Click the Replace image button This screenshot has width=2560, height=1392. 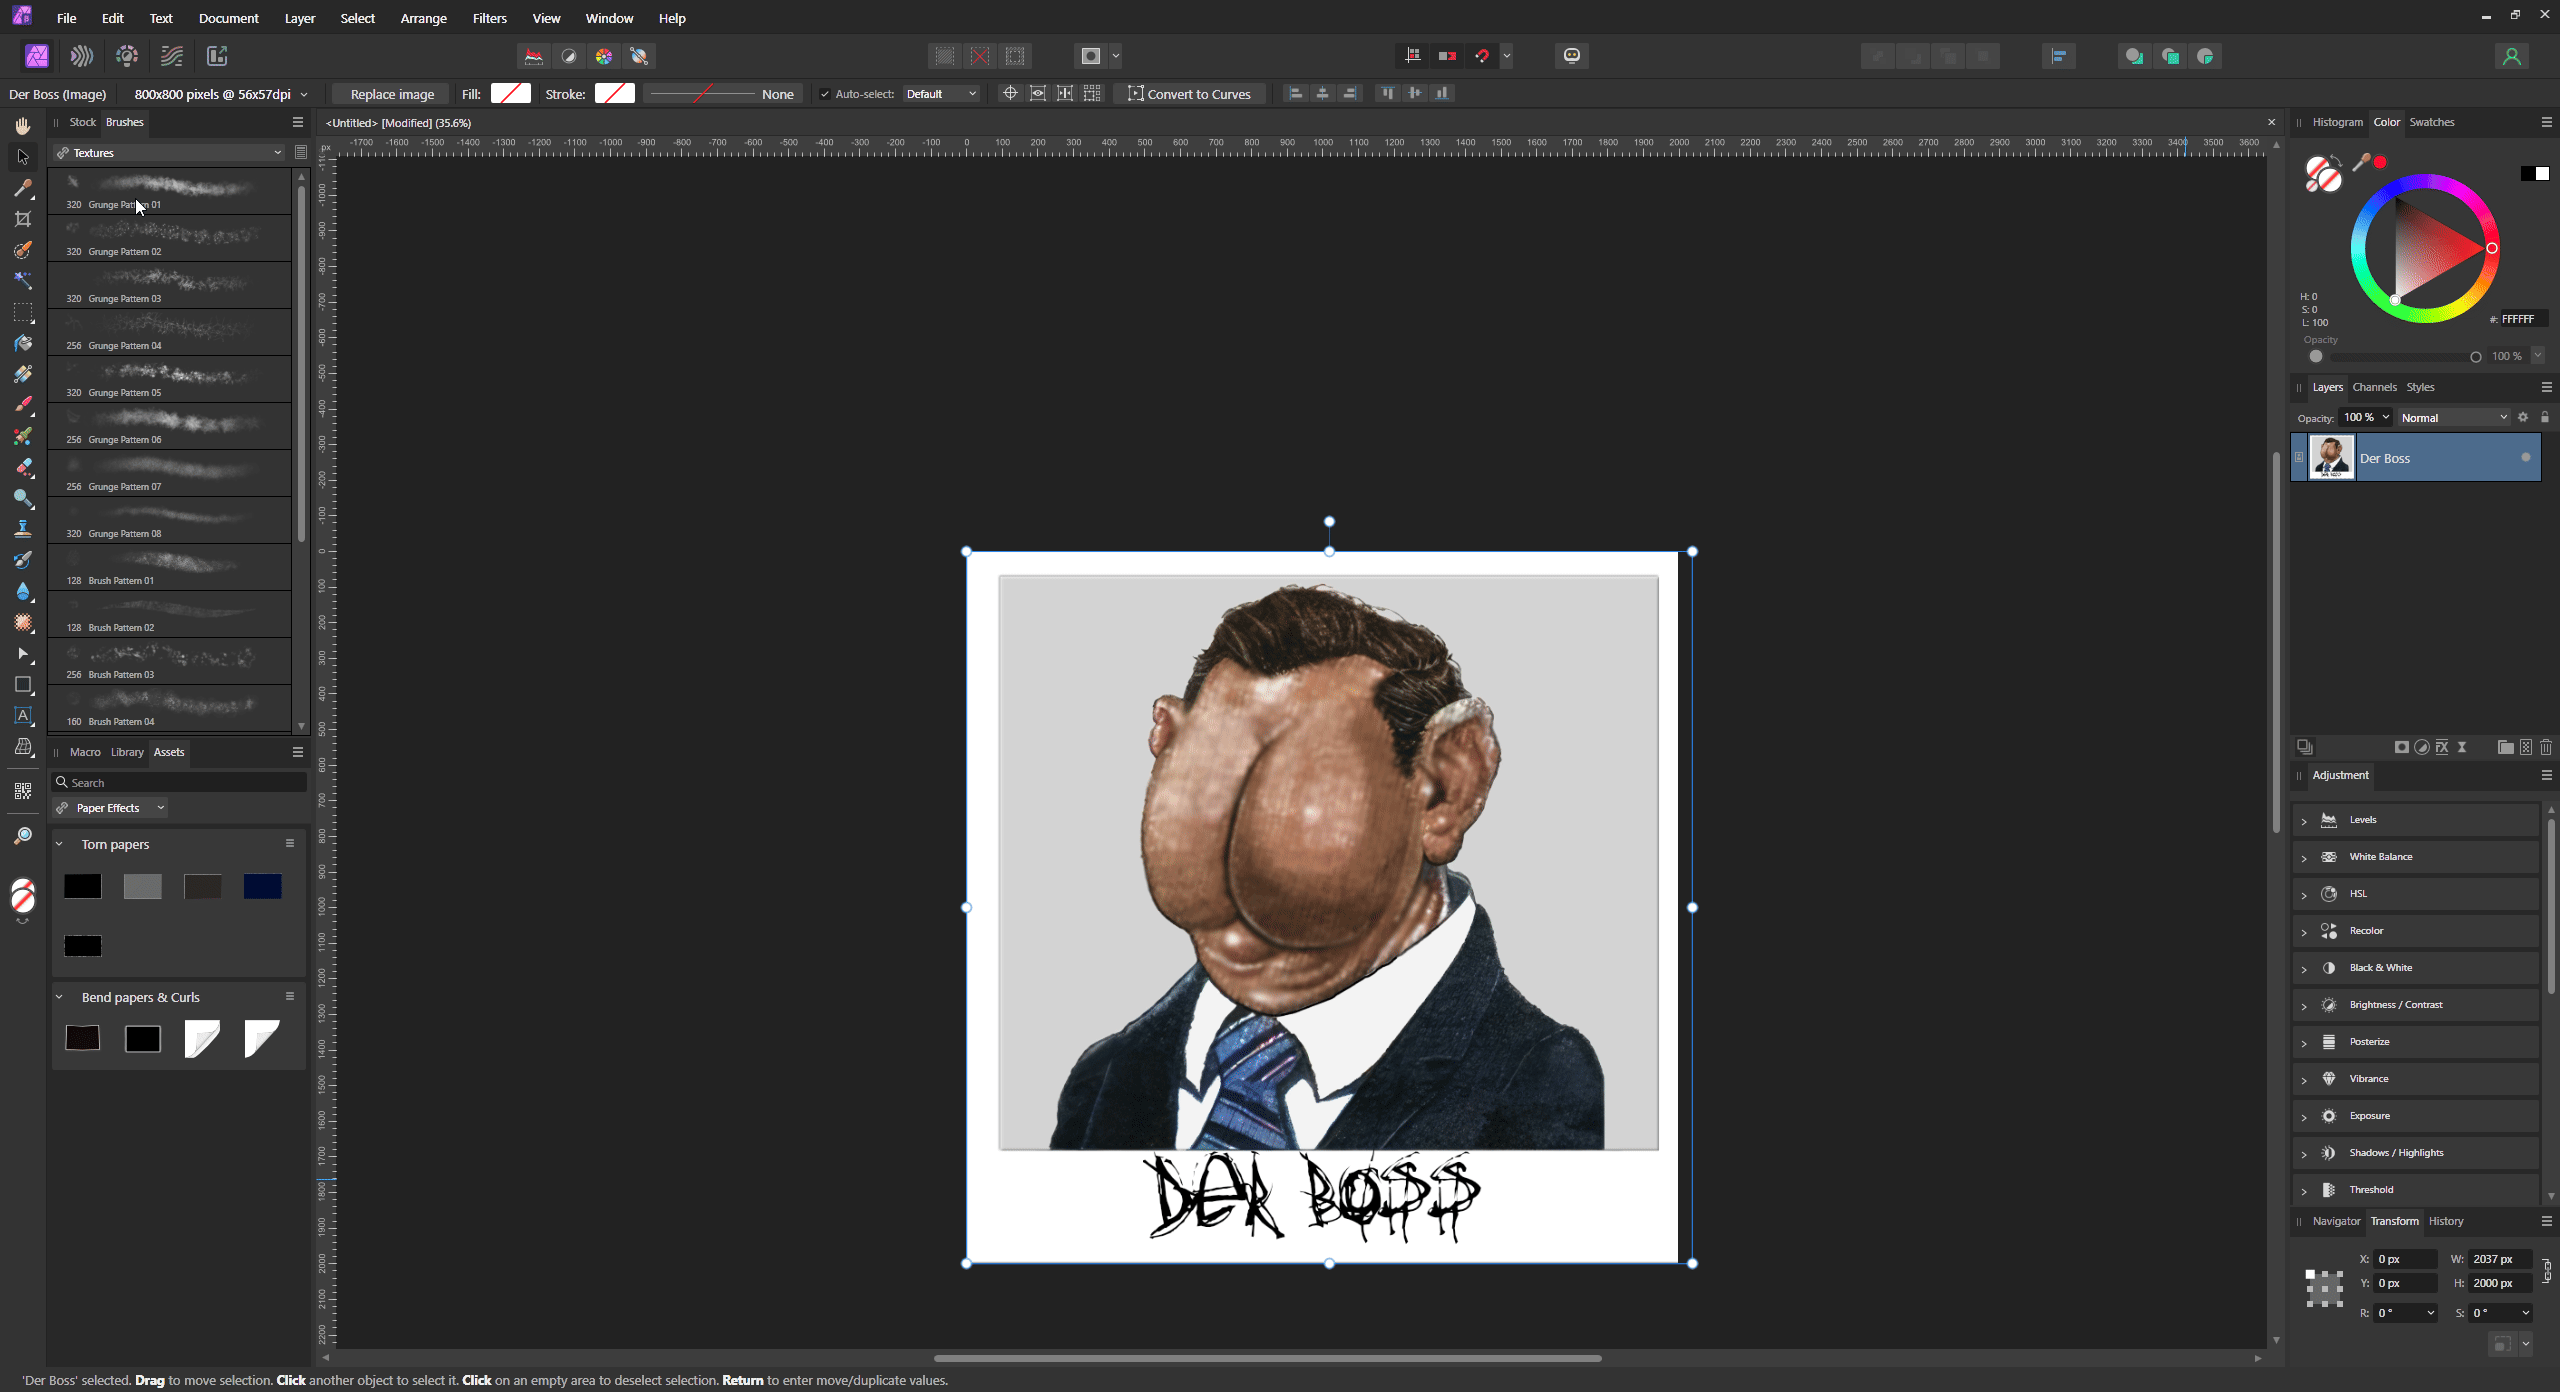(392, 94)
